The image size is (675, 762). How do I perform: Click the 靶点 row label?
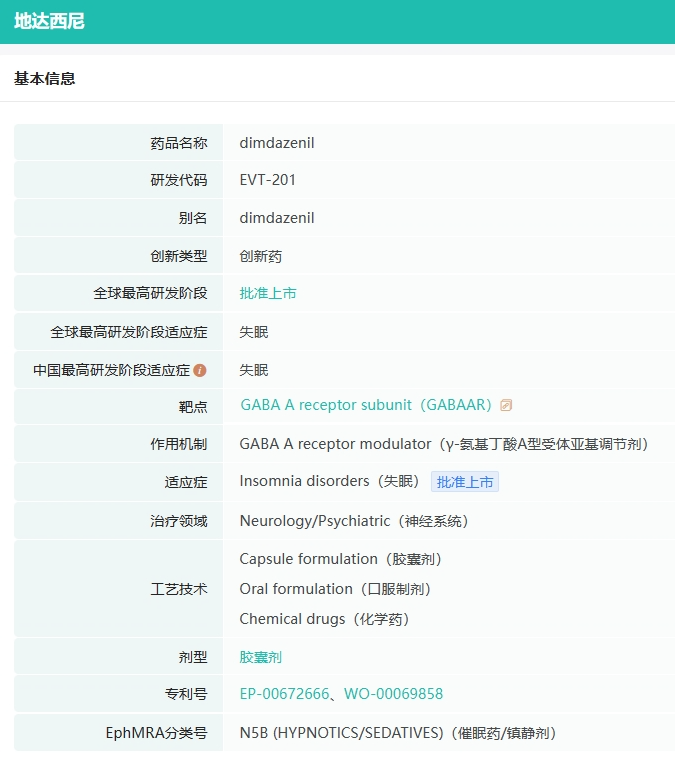click(193, 406)
